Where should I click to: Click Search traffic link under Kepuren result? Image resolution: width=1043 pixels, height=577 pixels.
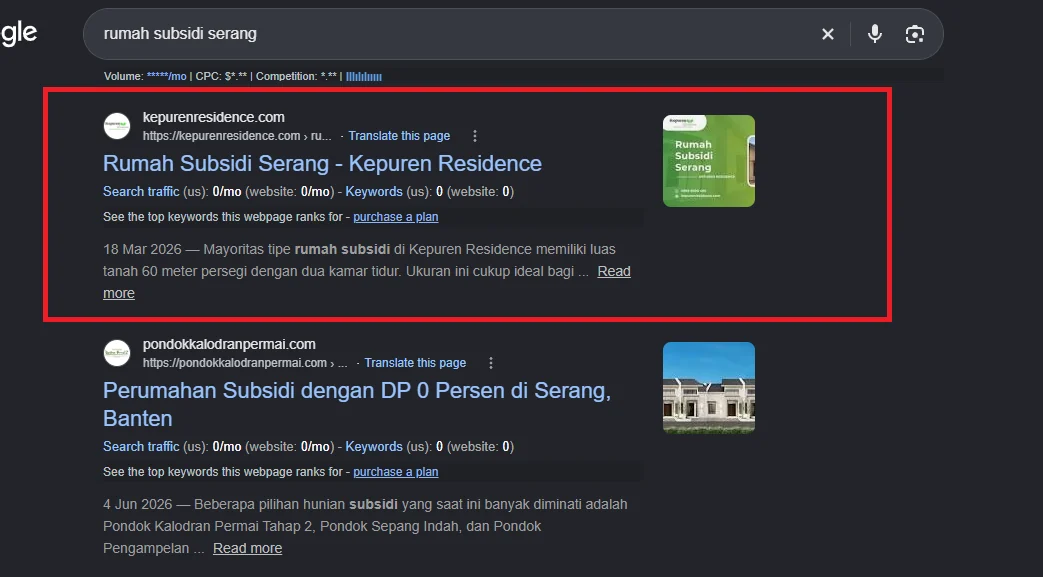(141, 192)
